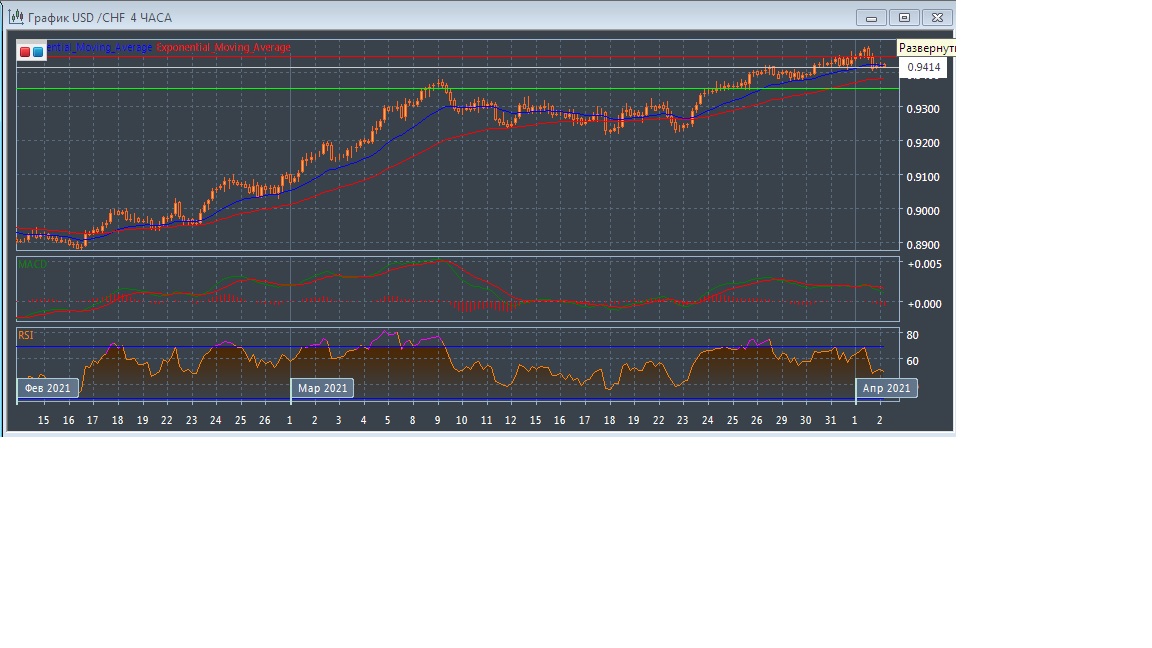The height and width of the screenshot is (648, 1152).
Task: Close the USD/CHF chart window
Action: (x=937, y=18)
